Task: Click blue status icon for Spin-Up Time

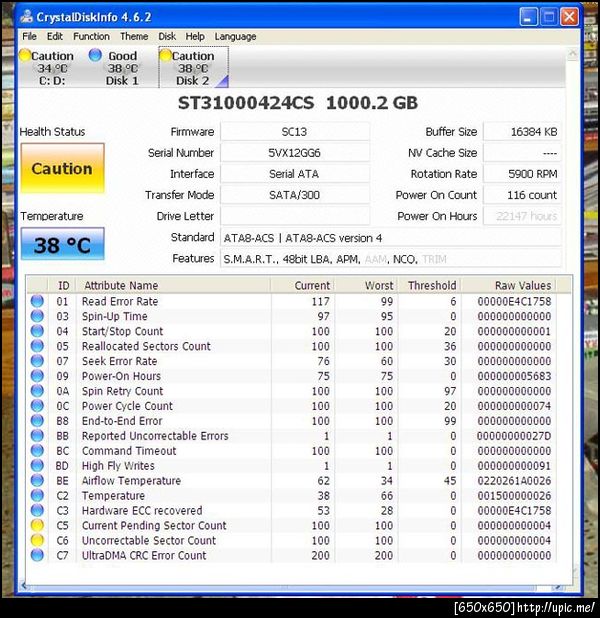Action: coord(37,316)
